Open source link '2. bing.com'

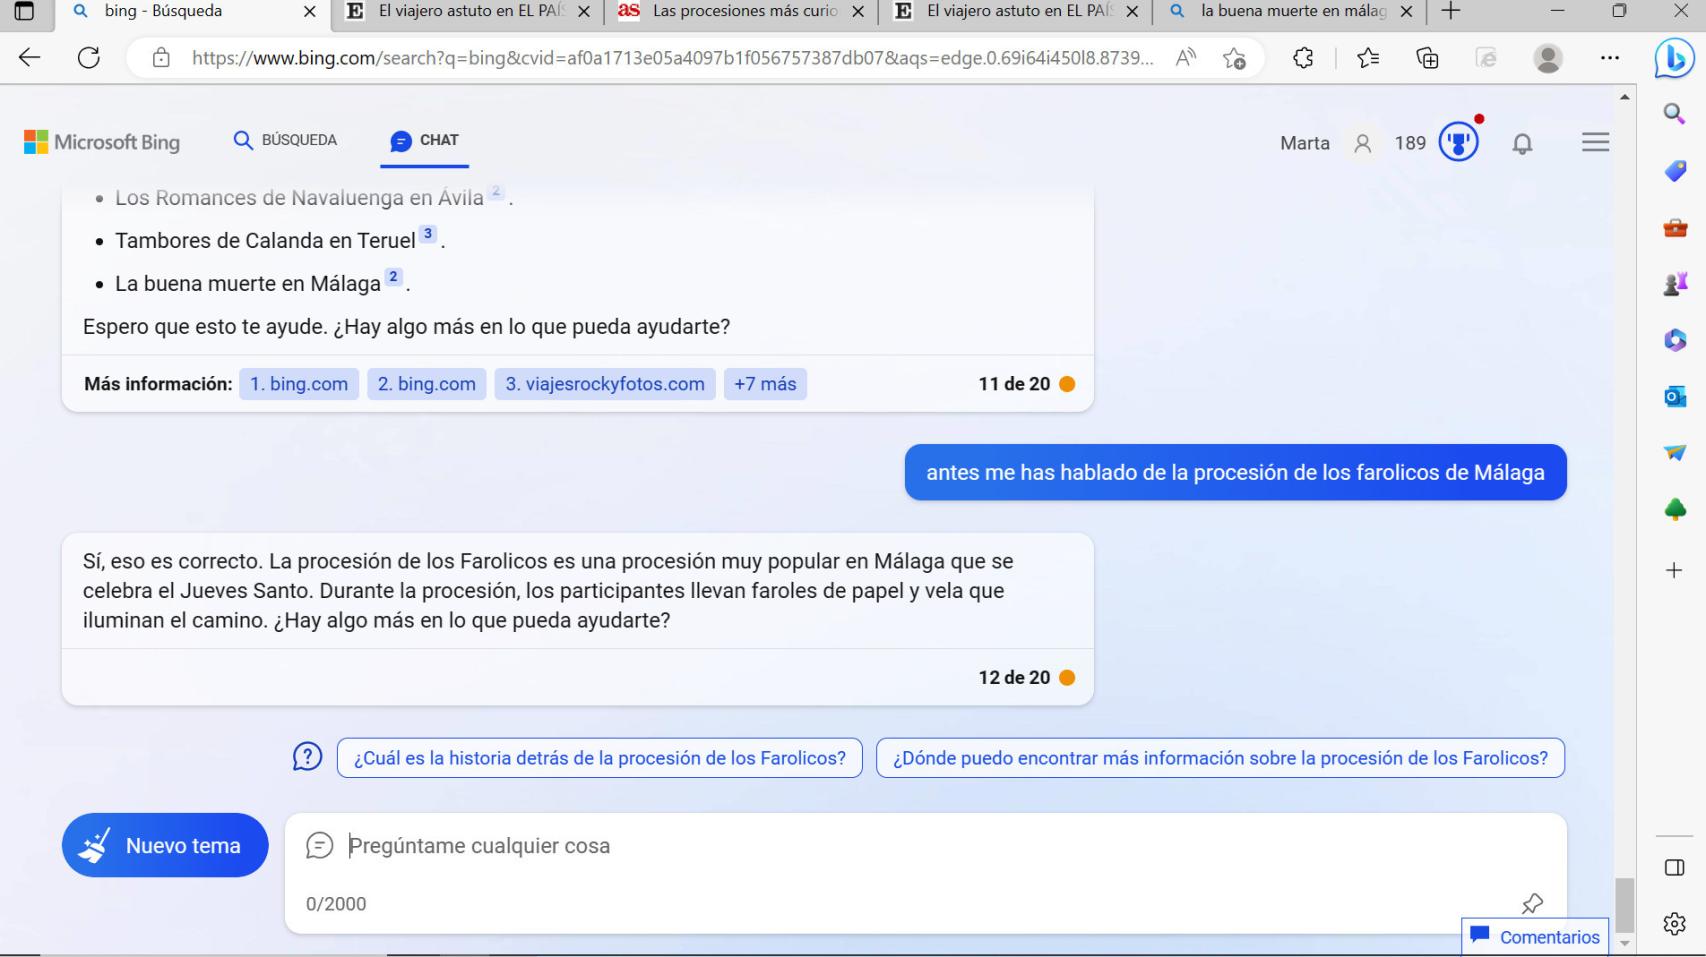(427, 384)
